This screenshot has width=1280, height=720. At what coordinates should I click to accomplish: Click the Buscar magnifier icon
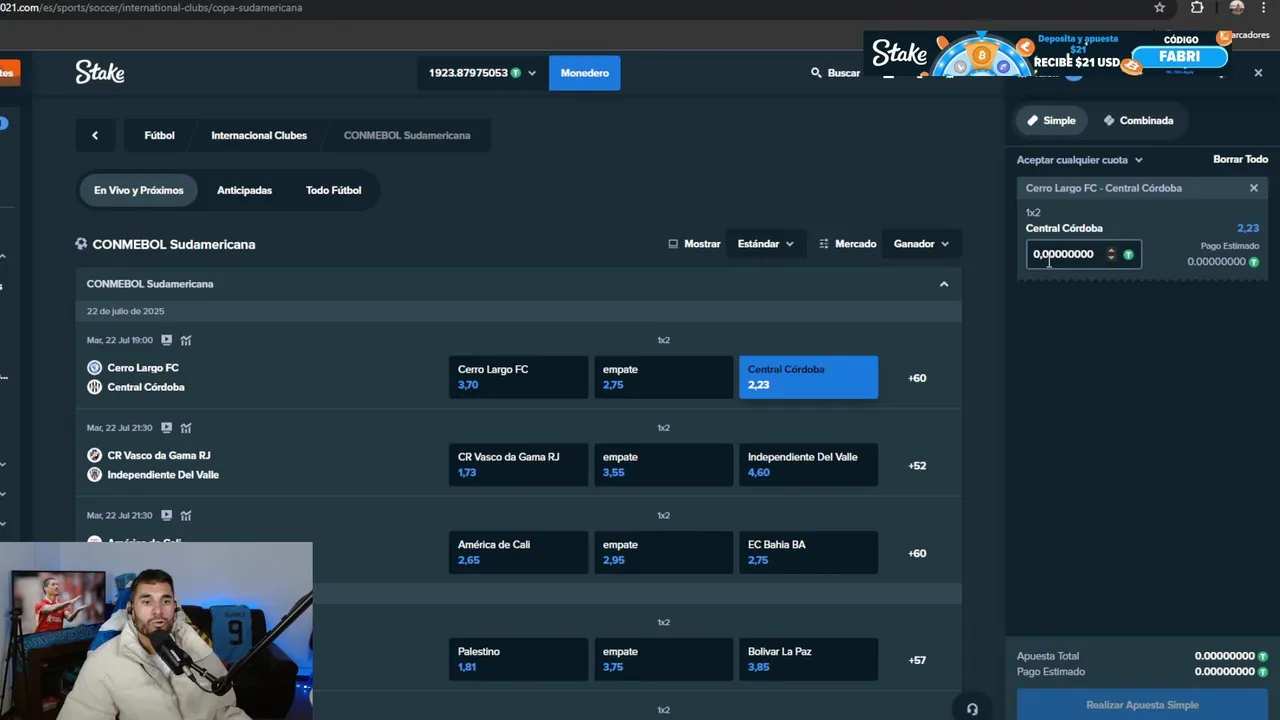click(x=816, y=73)
